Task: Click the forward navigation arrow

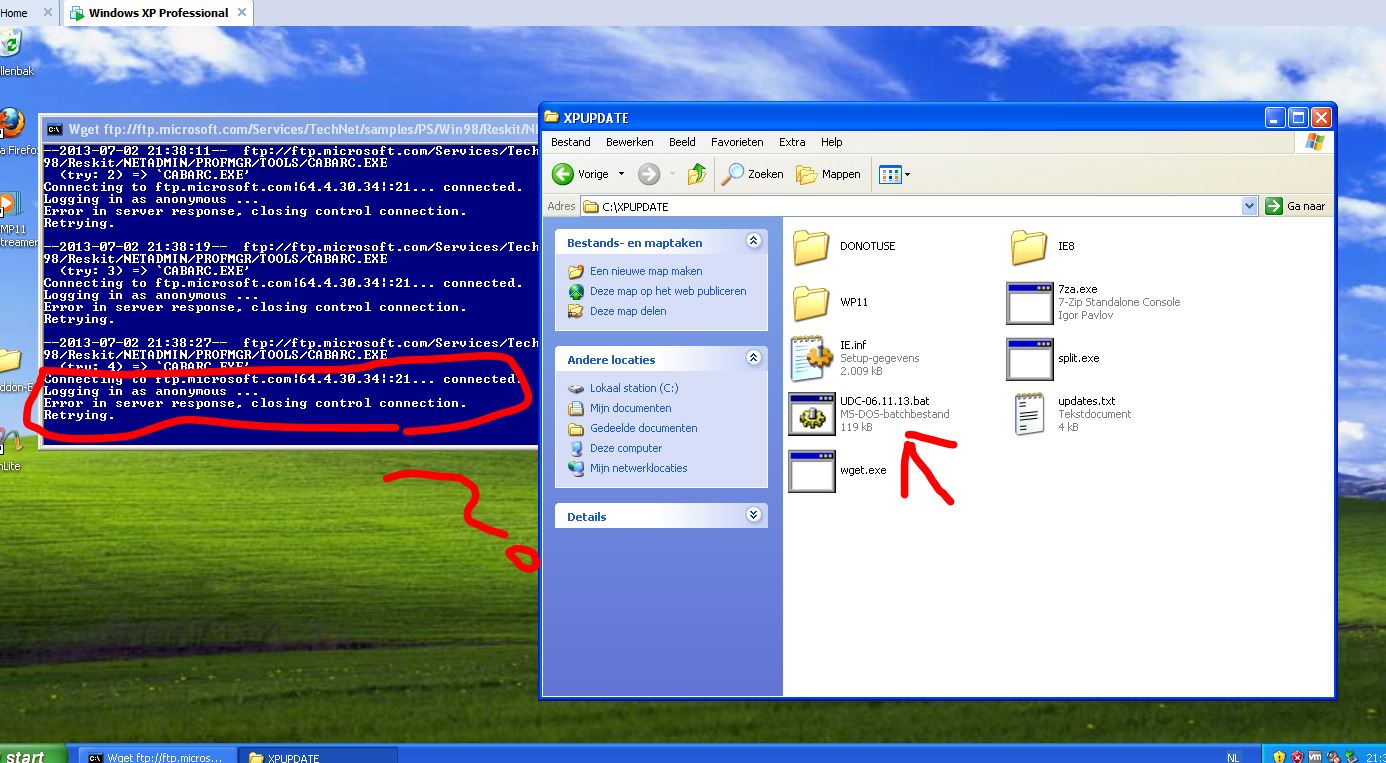Action: tap(649, 174)
